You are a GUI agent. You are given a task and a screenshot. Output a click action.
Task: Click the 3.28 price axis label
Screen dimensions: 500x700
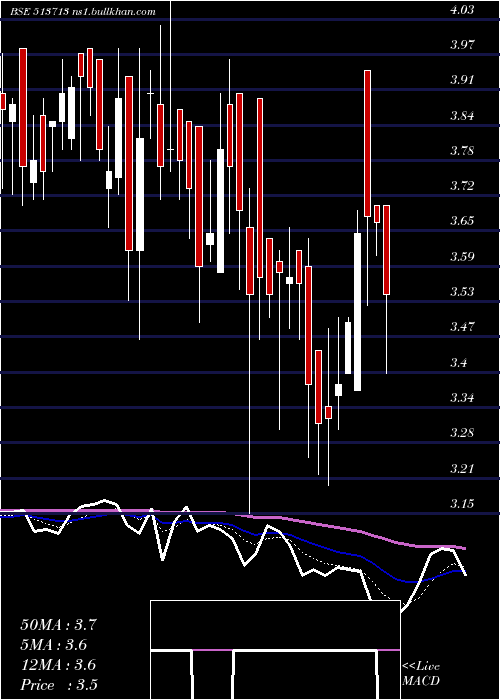tap(462, 432)
